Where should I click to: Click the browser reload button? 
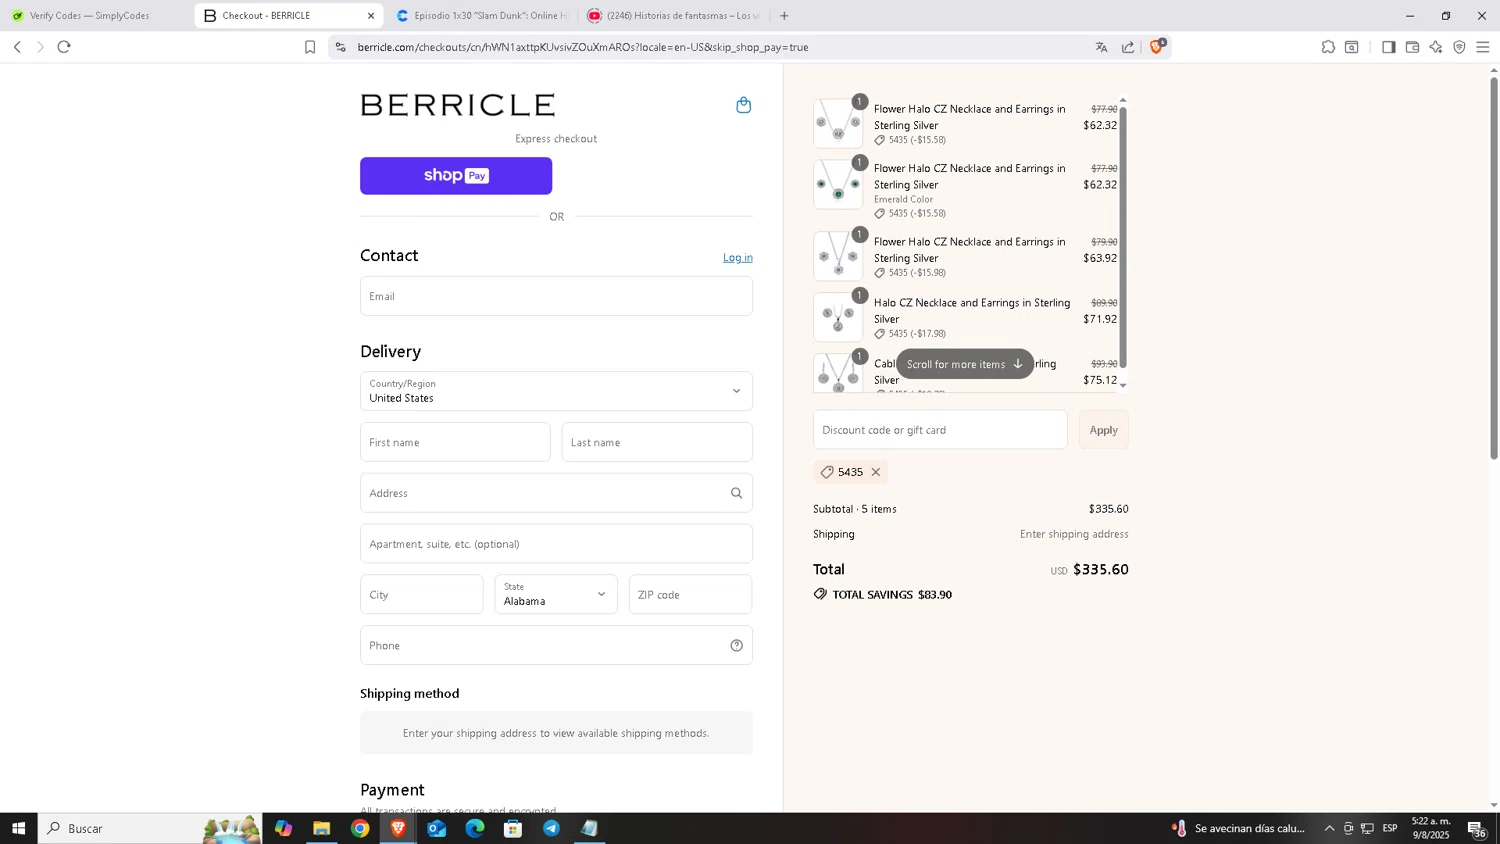(x=64, y=47)
